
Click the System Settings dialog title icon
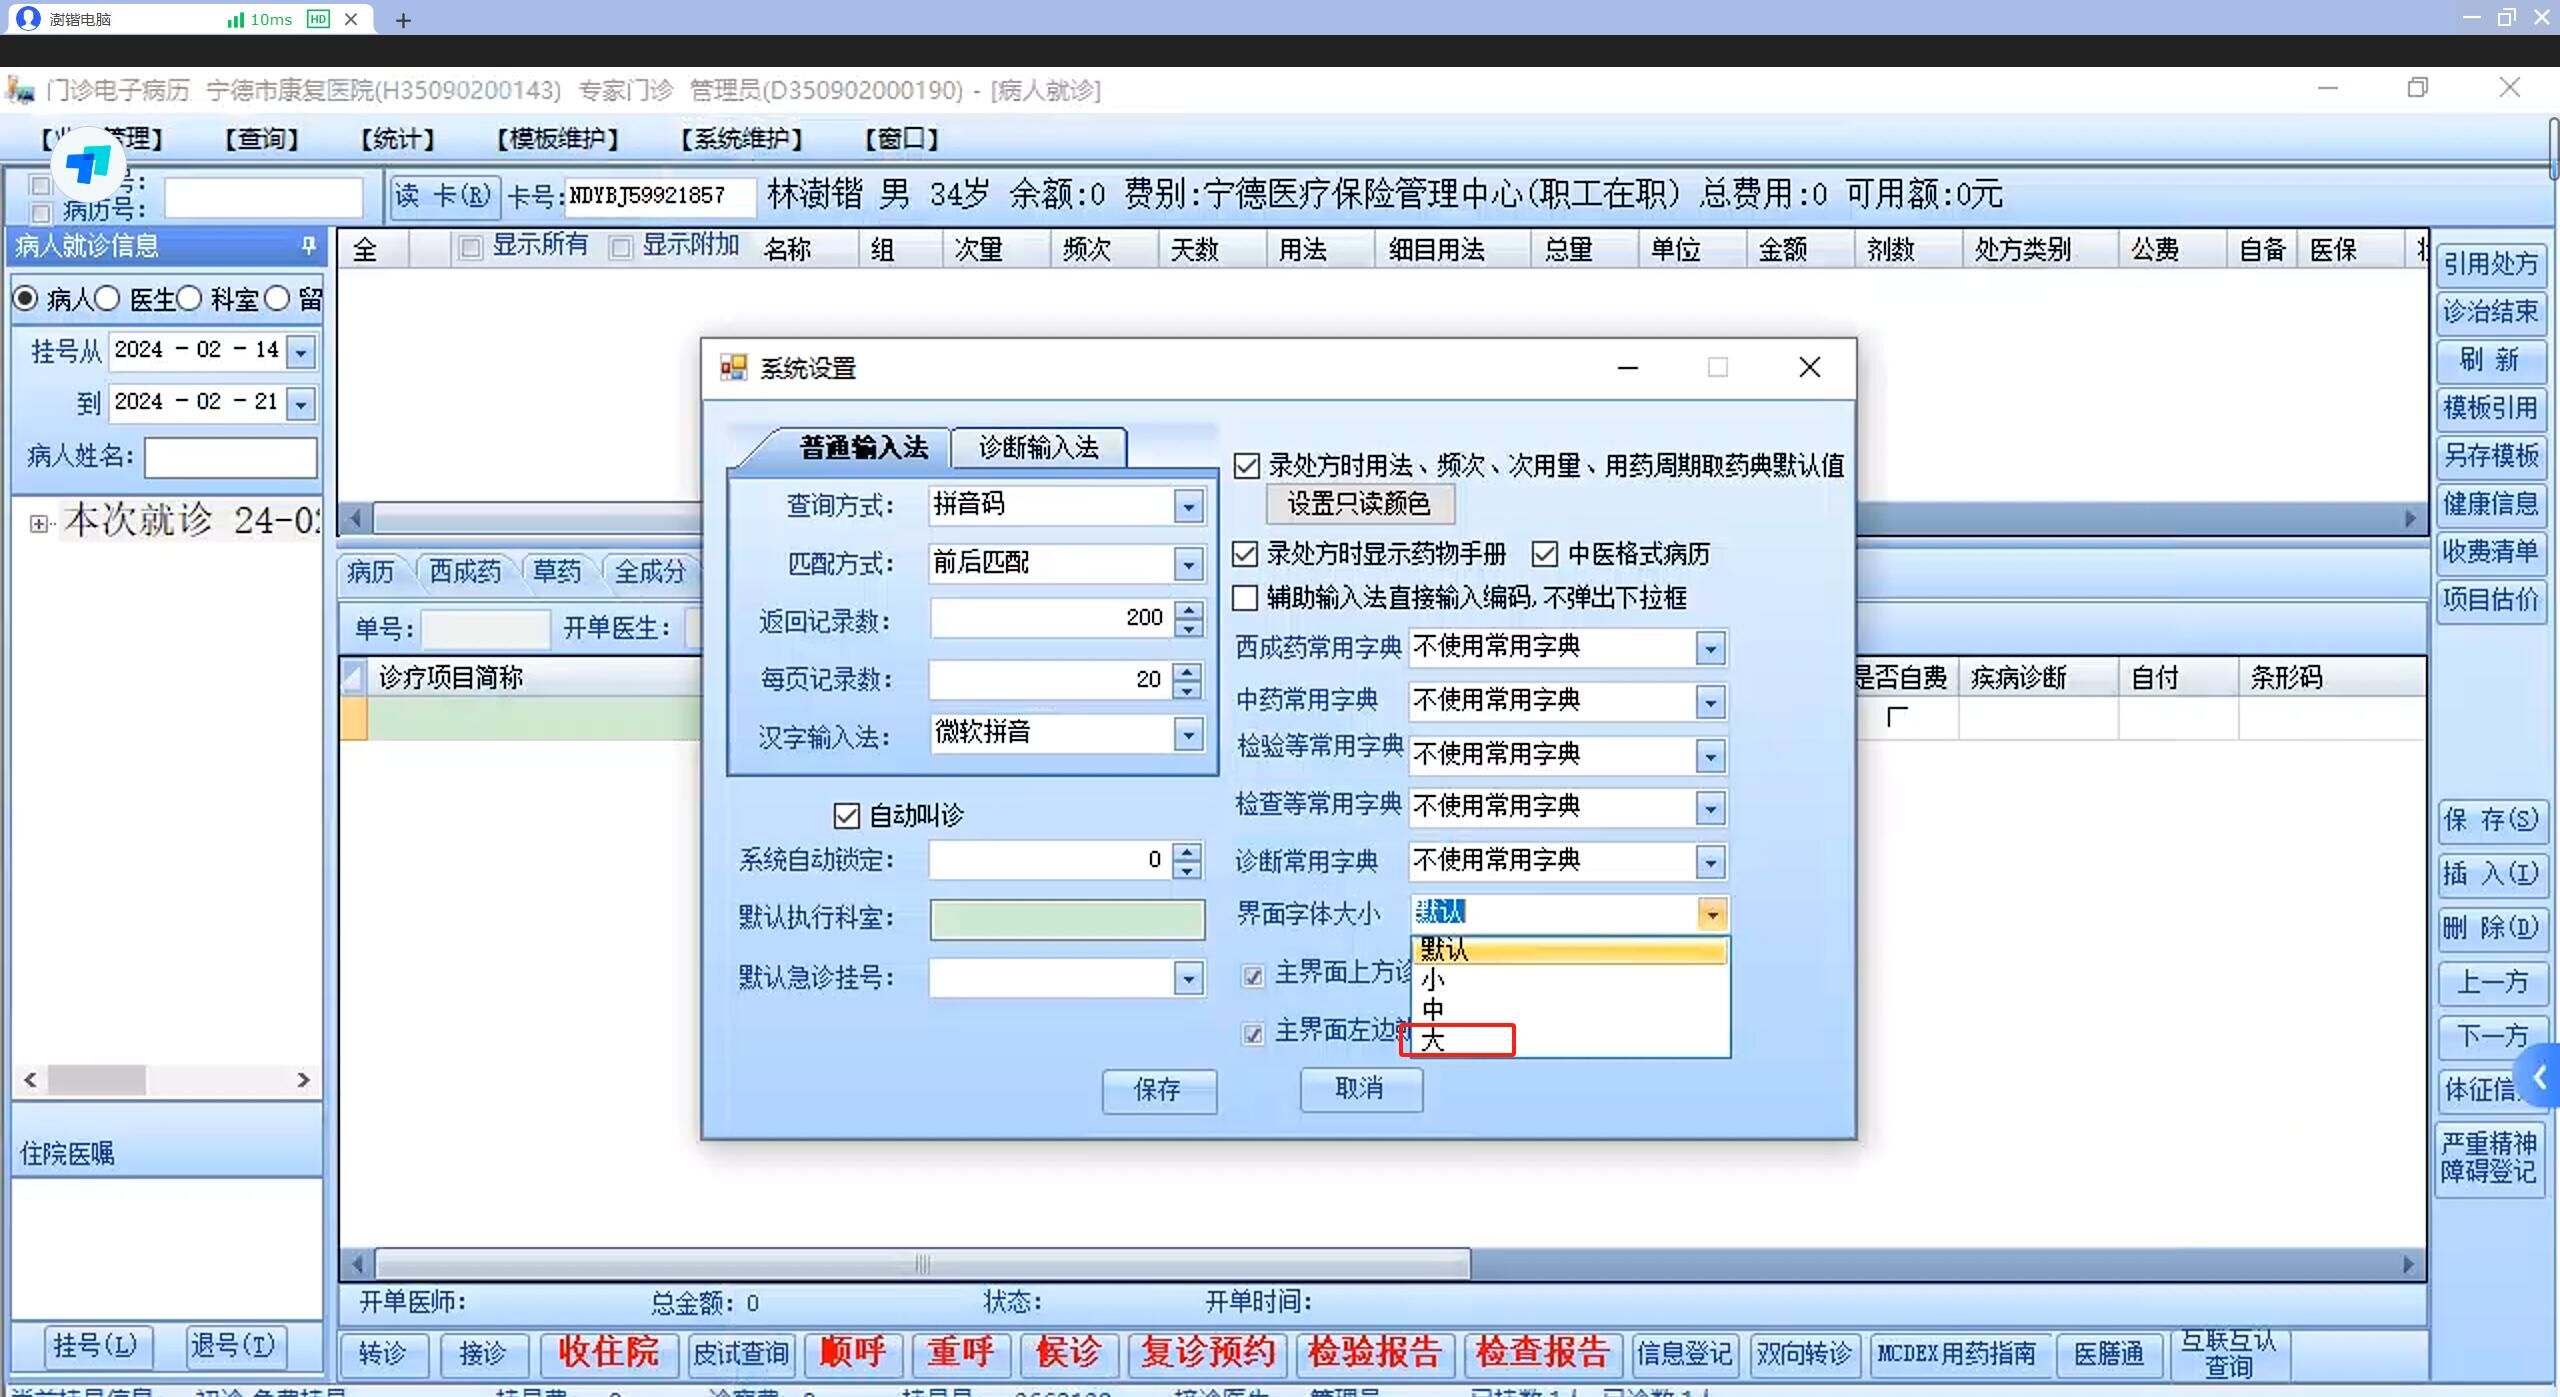[x=733, y=368]
